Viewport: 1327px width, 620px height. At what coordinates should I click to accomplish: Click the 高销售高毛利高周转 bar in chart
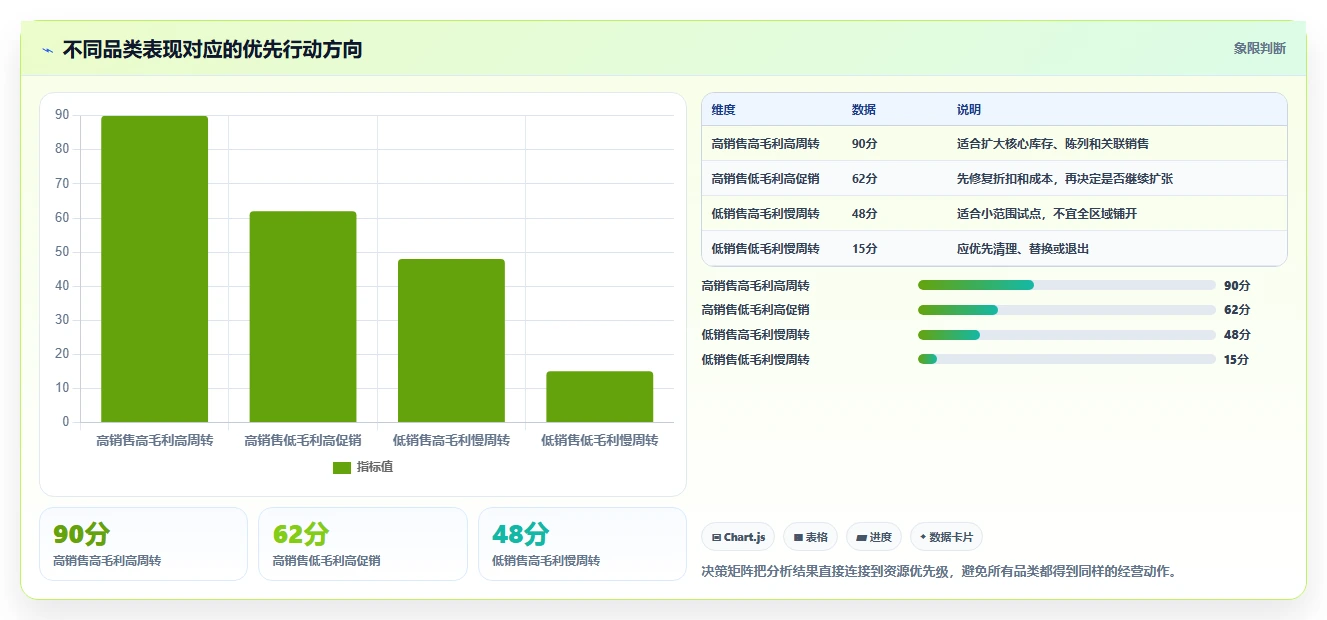coord(154,269)
